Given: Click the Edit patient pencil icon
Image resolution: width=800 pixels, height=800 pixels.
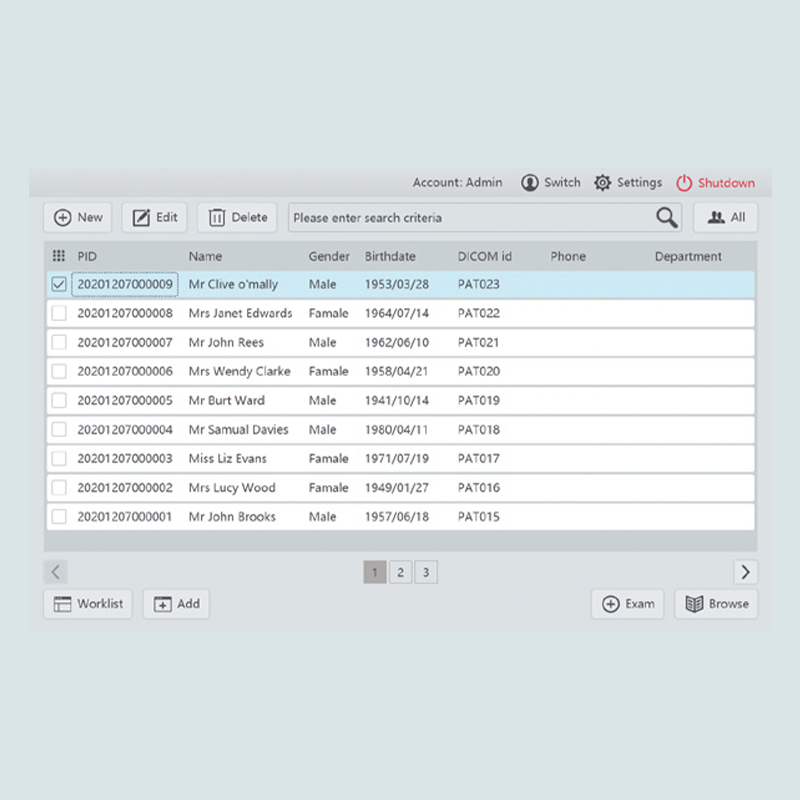Looking at the screenshot, I should click(x=141, y=217).
